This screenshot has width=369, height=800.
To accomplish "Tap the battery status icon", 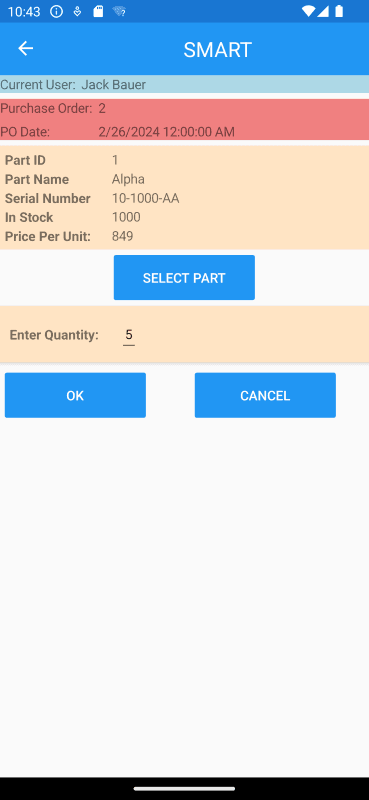I will [x=339, y=11].
